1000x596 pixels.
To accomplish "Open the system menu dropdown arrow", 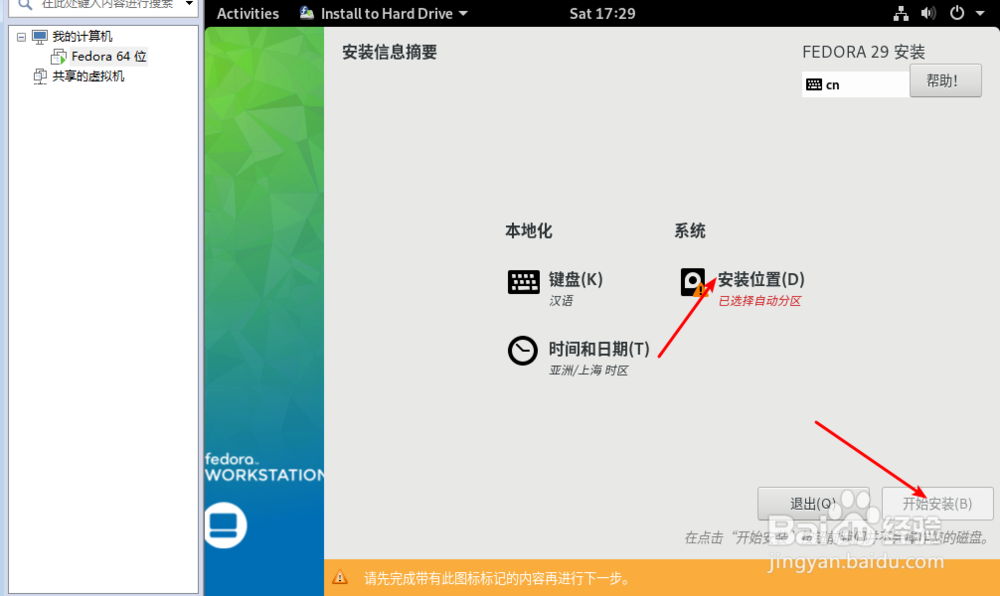I will click(980, 13).
